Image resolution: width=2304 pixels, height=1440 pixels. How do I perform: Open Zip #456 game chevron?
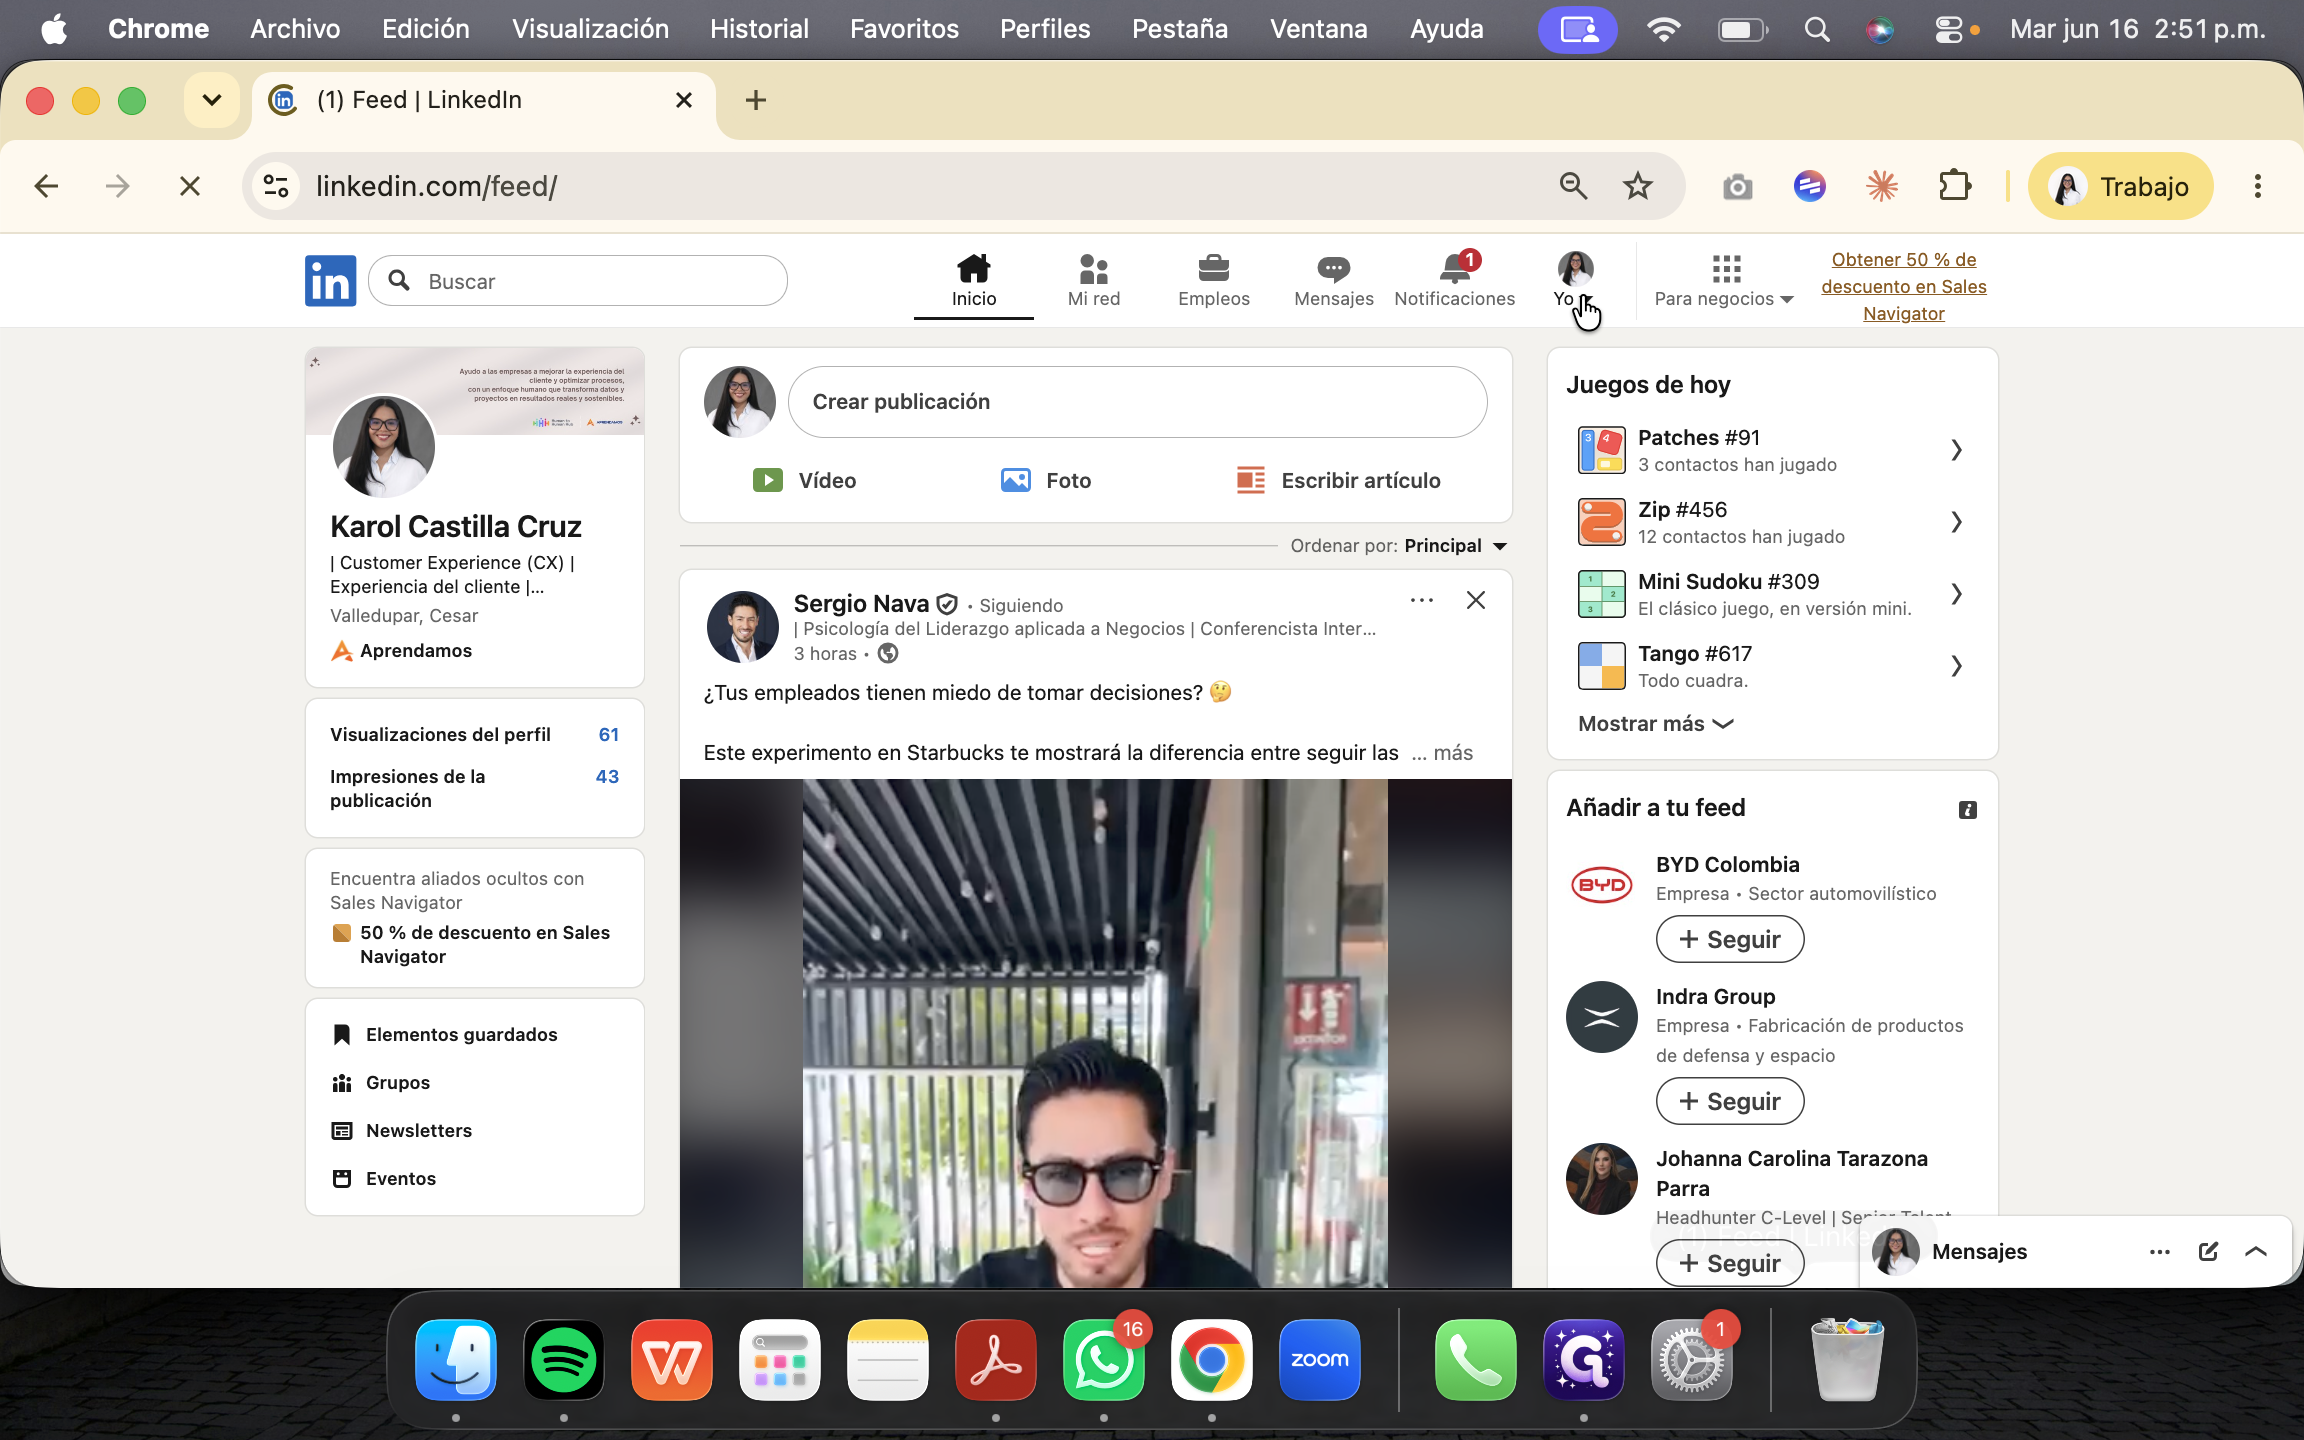[1956, 522]
